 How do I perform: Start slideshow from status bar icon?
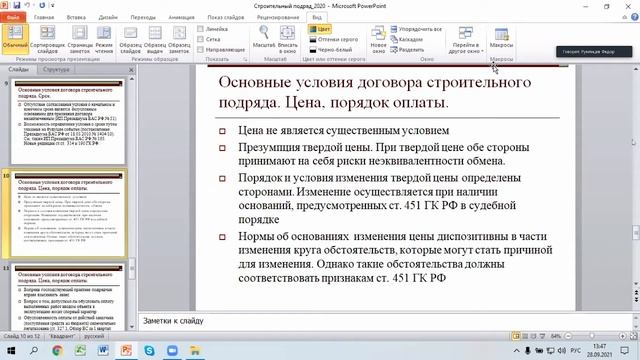(542, 336)
